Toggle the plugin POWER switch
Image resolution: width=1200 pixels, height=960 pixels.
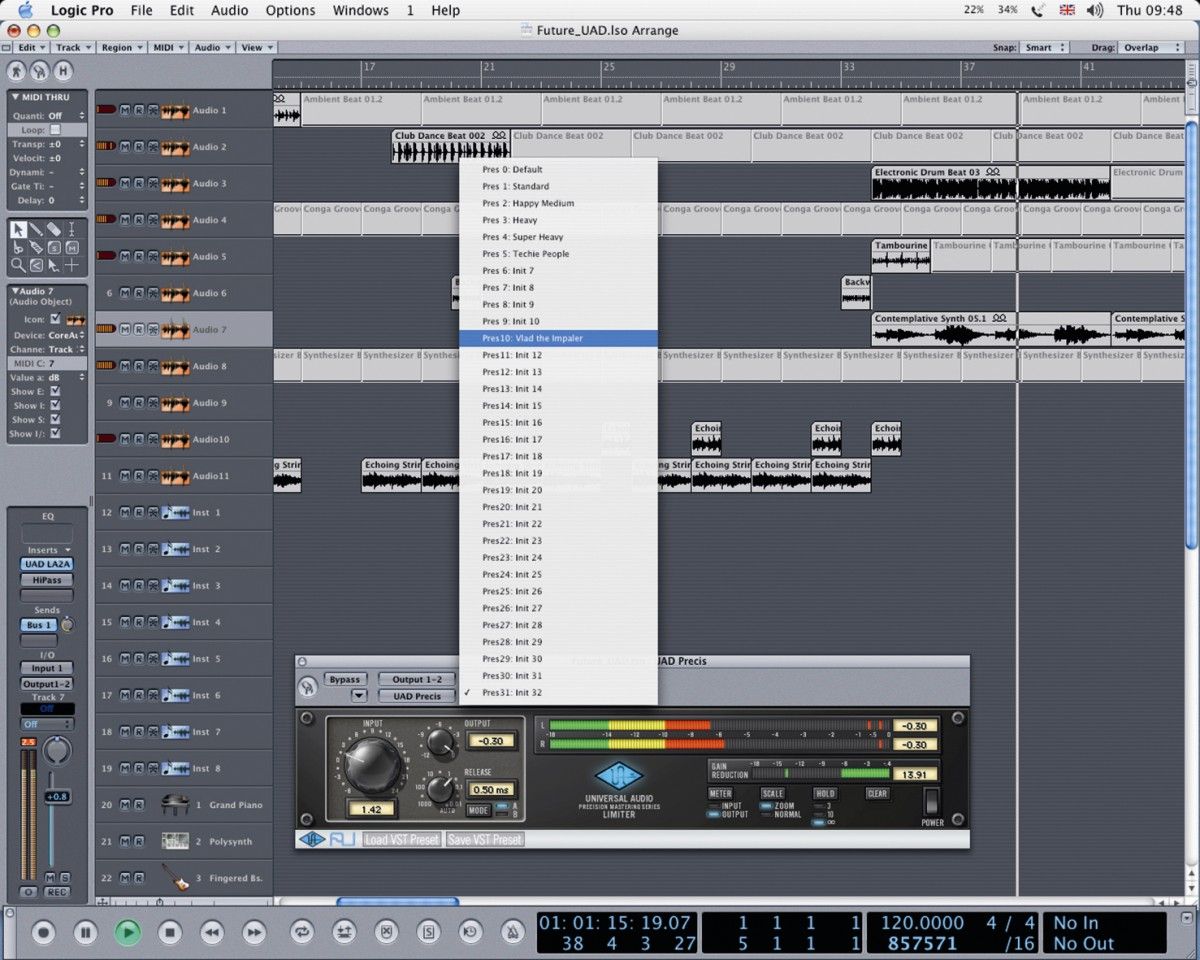click(931, 801)
